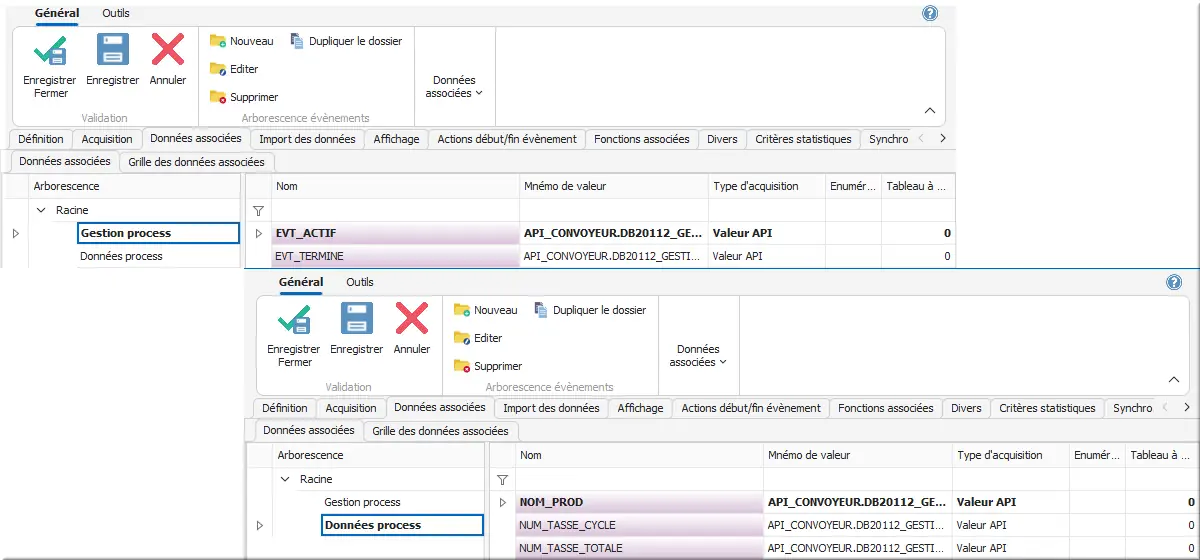The height and width of the screenshot is (560, 1200).
Task: Open Import des données tab in bottom window
Action: pyautogui.click(x=550, y=408)
